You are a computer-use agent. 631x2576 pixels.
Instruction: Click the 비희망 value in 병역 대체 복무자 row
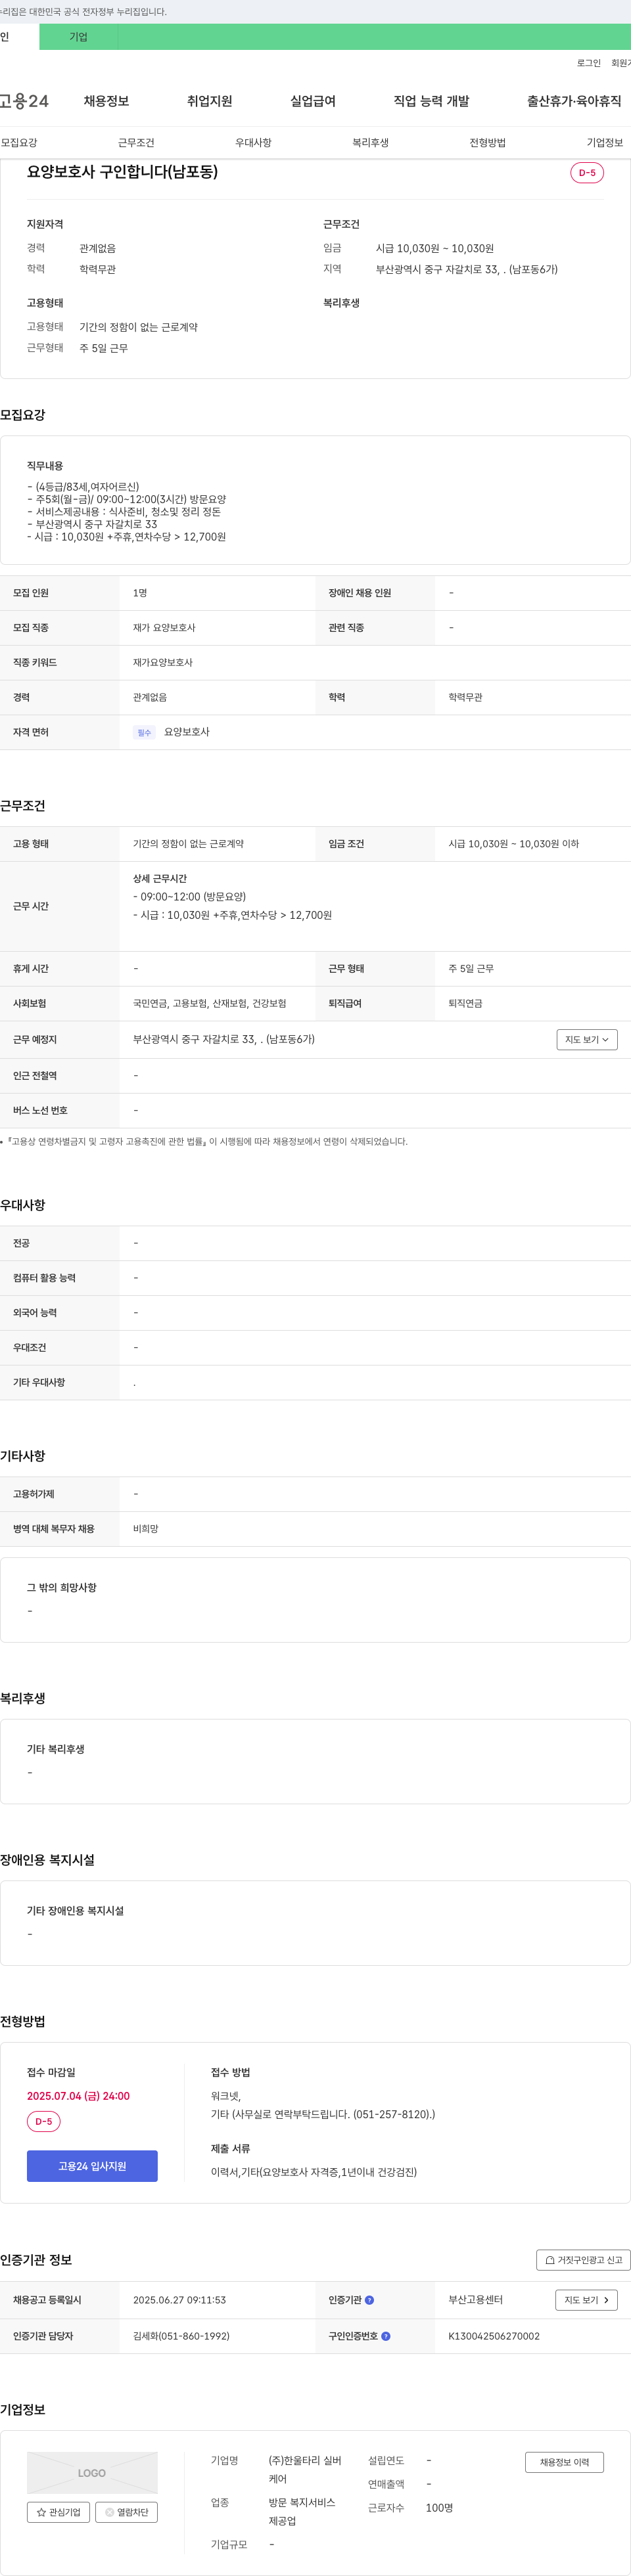point(146,1529)
